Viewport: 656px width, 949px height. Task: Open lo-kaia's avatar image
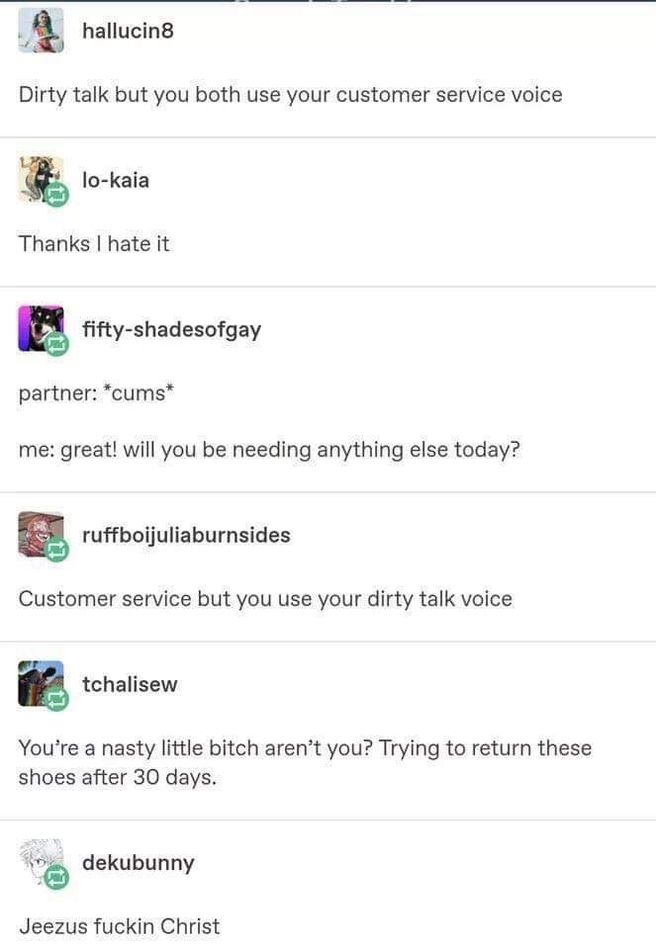pyautogui.click(x=41, y=179)
